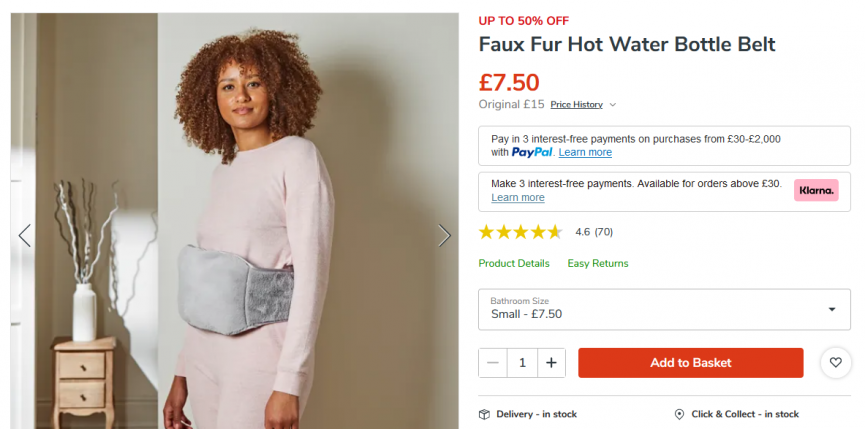Open the Product Details section
865x429 pixels.
coord(514,264)
